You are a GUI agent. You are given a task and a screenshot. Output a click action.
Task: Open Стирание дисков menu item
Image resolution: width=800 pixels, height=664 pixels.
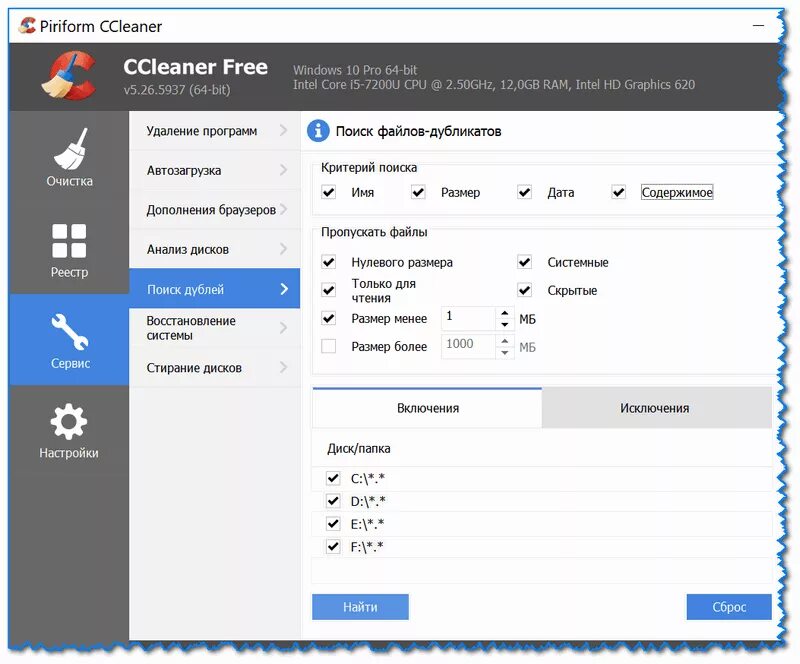tap(214, 367)
